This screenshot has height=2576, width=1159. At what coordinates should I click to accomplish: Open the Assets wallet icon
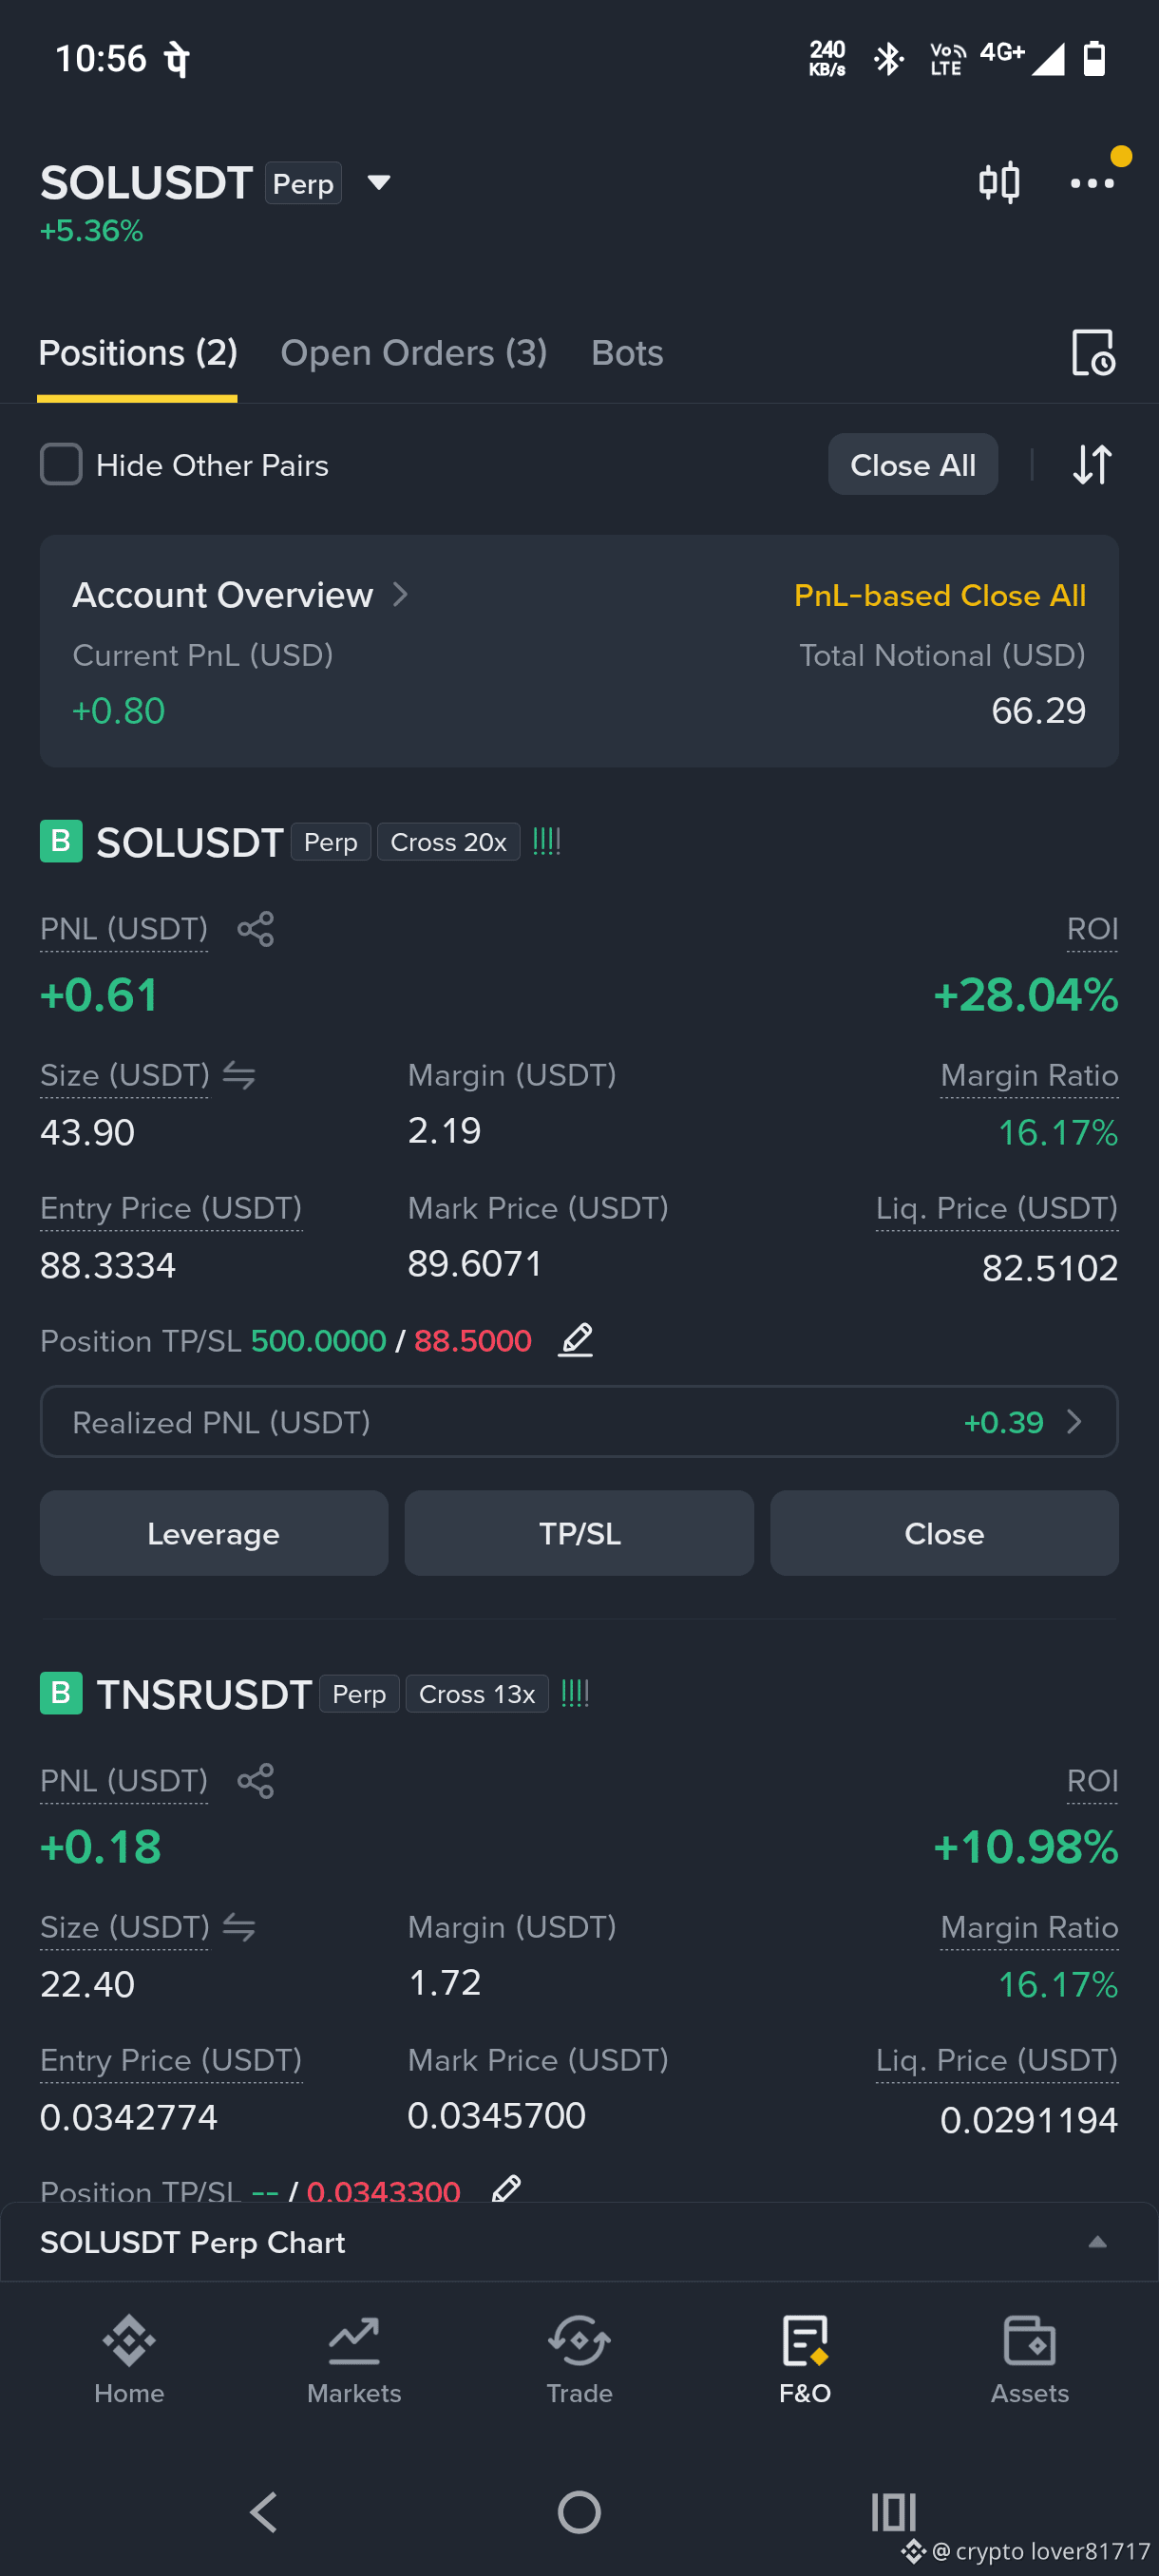coord(1029,2341)
